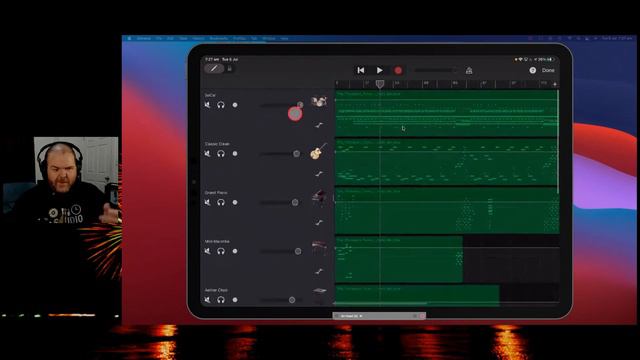The height and width of the screenshot is (360, 640).
Task: Open the help question mark icon
Action: coord(533,70)
